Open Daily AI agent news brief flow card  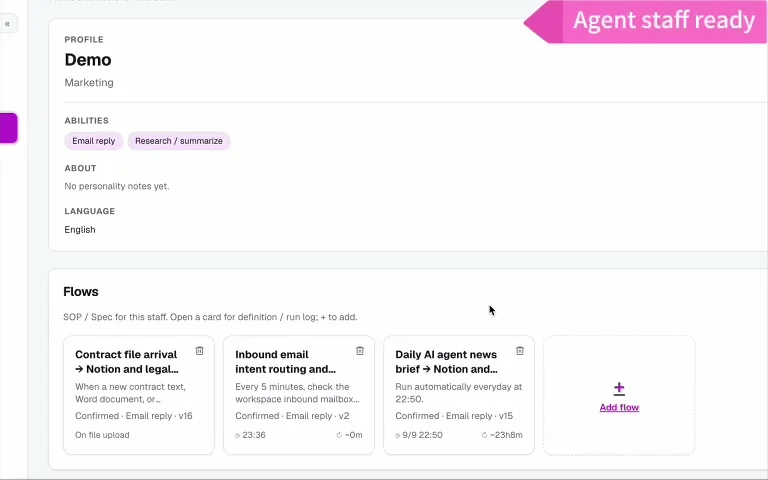(x=459, y=395)
